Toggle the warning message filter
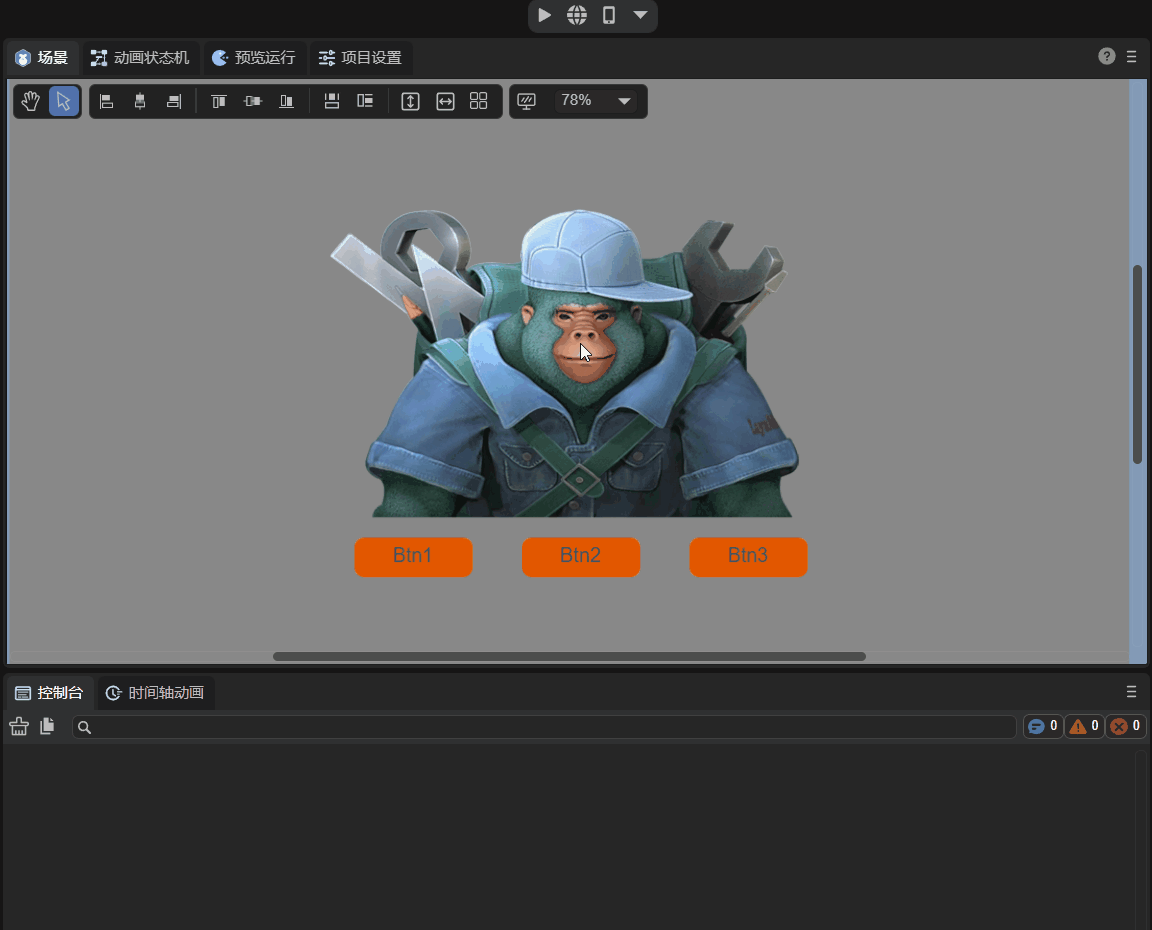The width and height of the screenshot is (1152, 930). tap(1084, 727)
